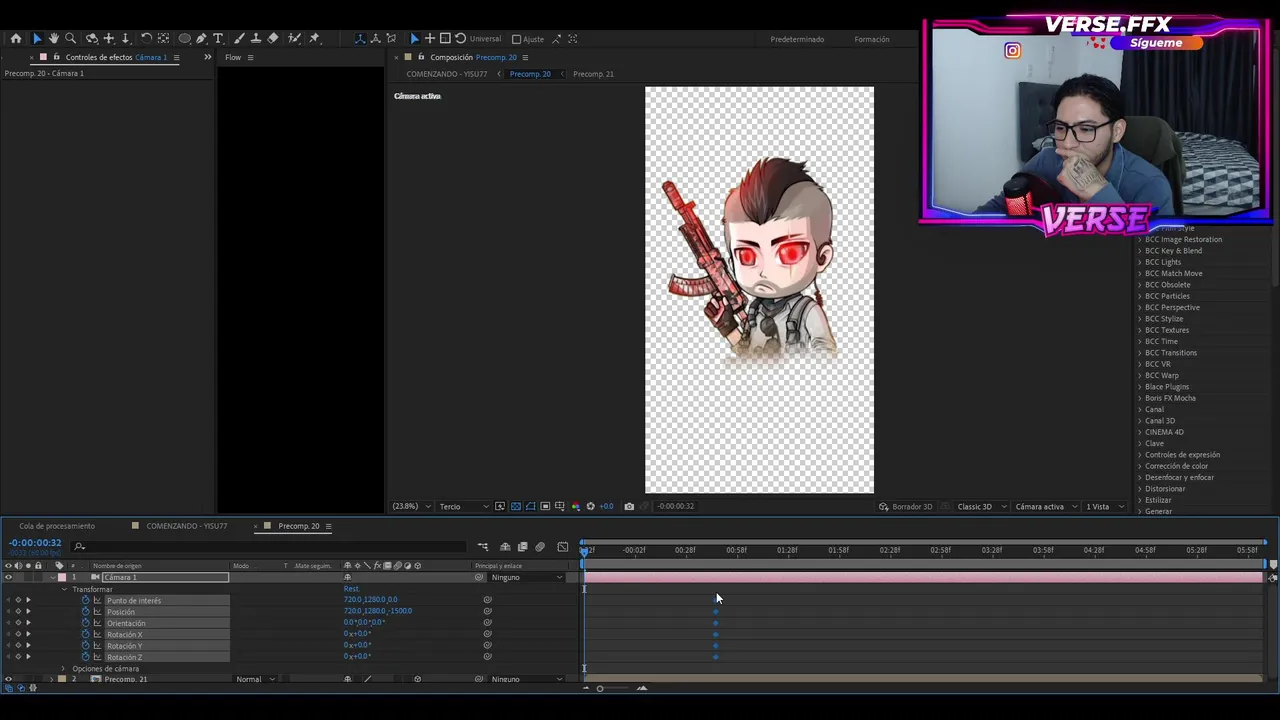1280x720 pixels.
Task: Click the Posición pick whip icon
Action: 488,611
